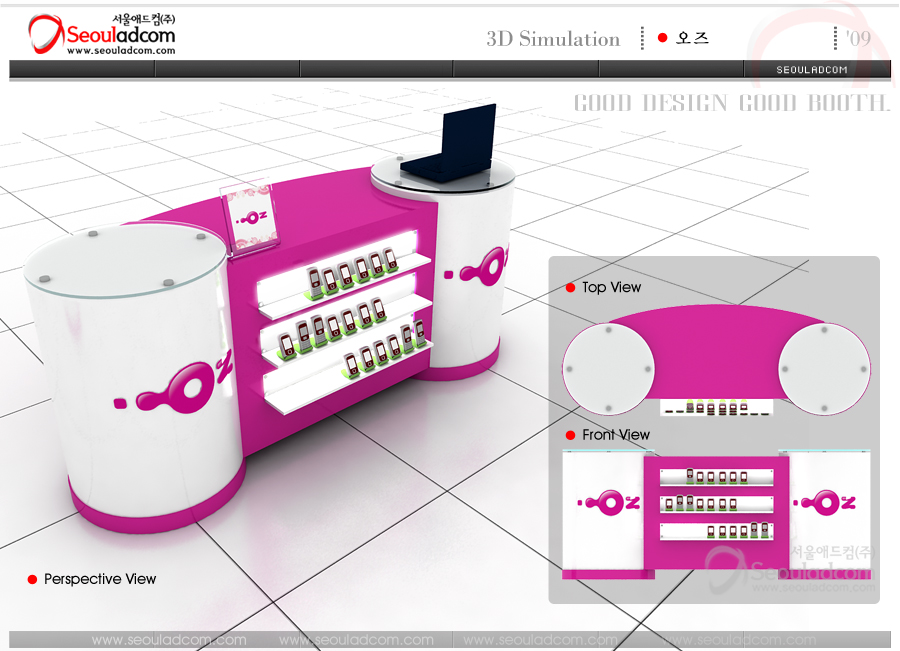This screenshot has width=900, height=651.
Task: Select the 3D Simulation title text
Action: click(553, 39)
